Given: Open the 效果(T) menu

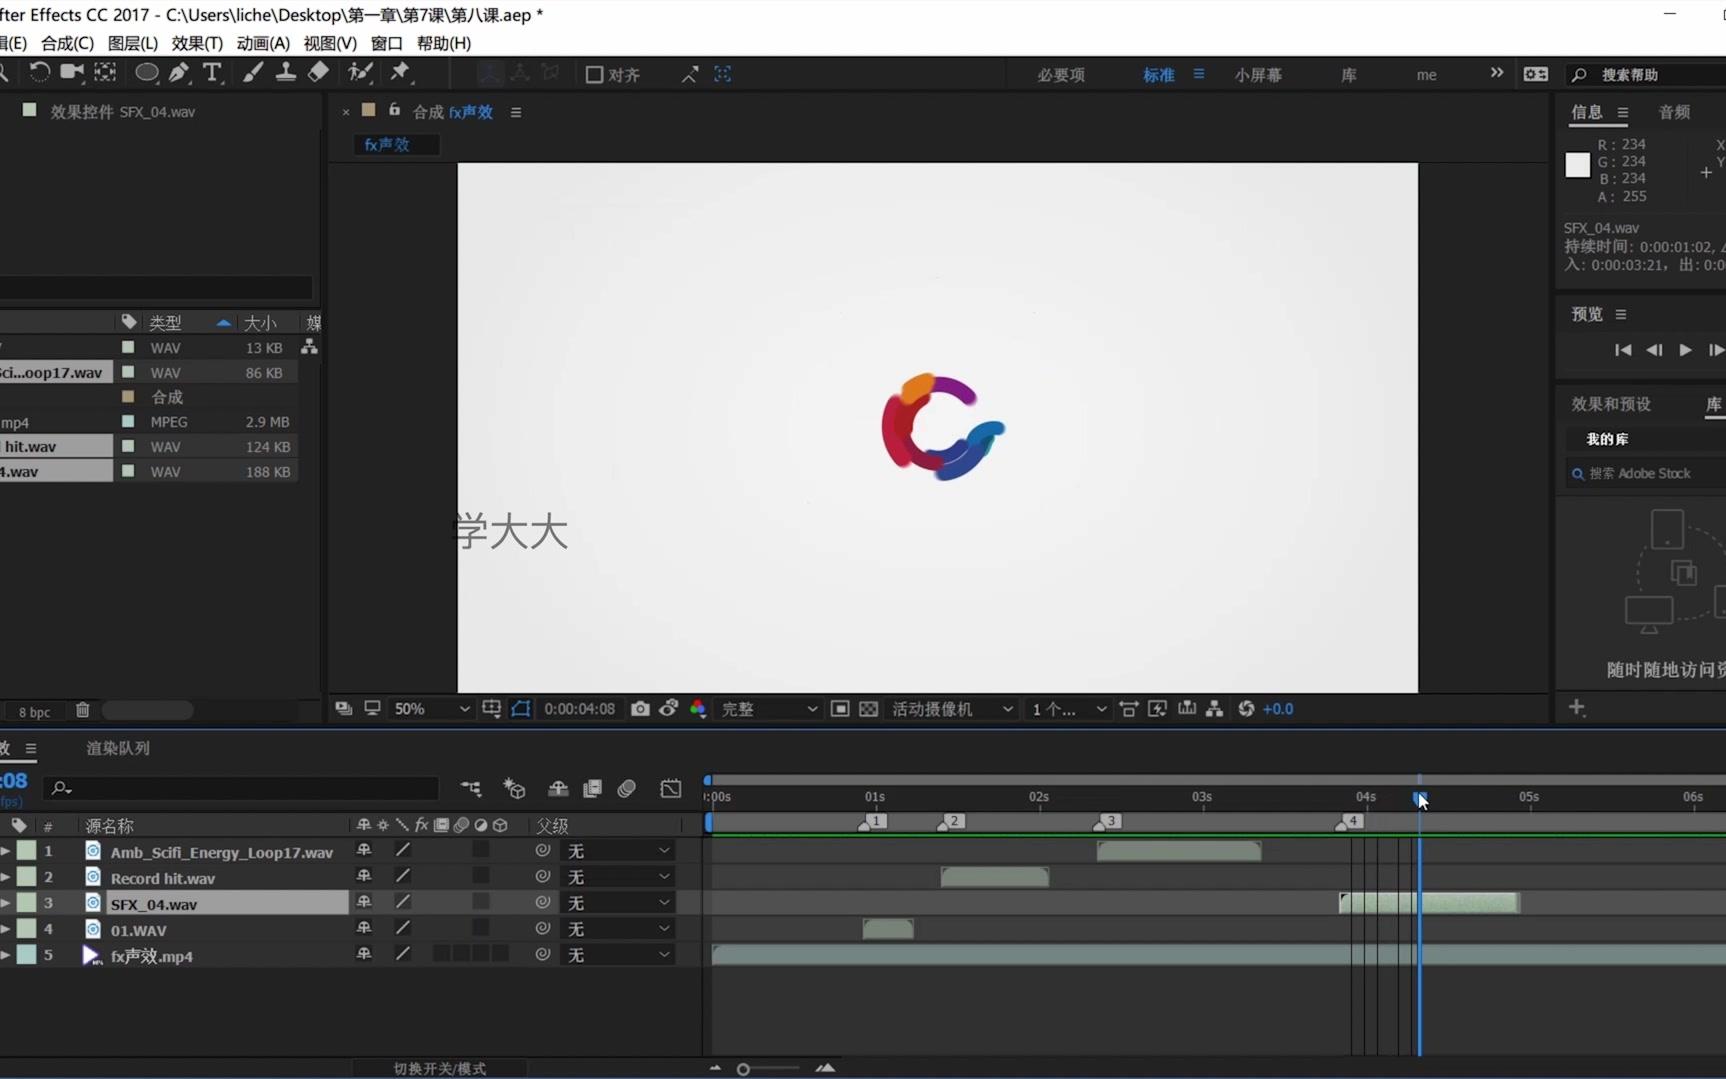Looking at the screenshot, I should point(197,43).
